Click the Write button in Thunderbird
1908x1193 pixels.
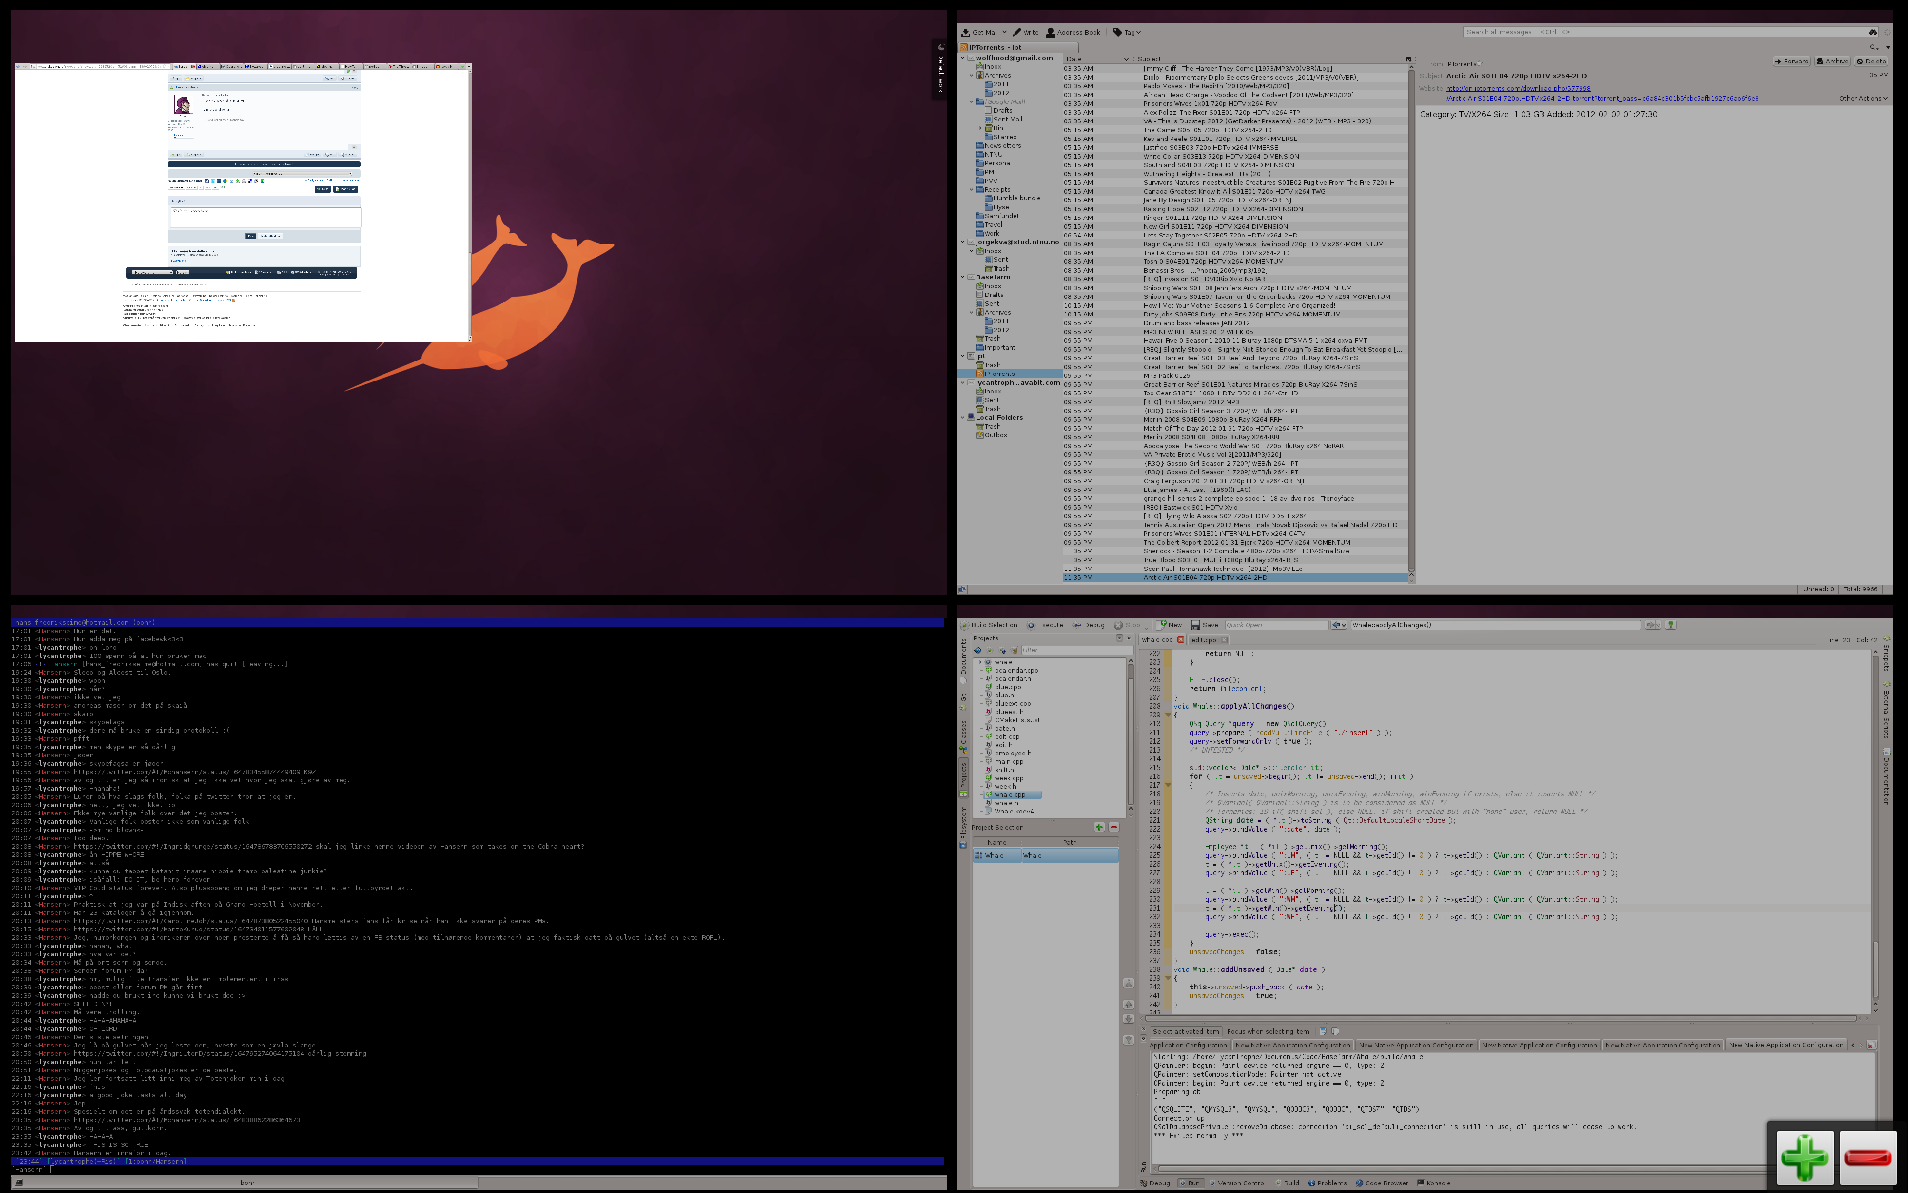(1025, 32)
